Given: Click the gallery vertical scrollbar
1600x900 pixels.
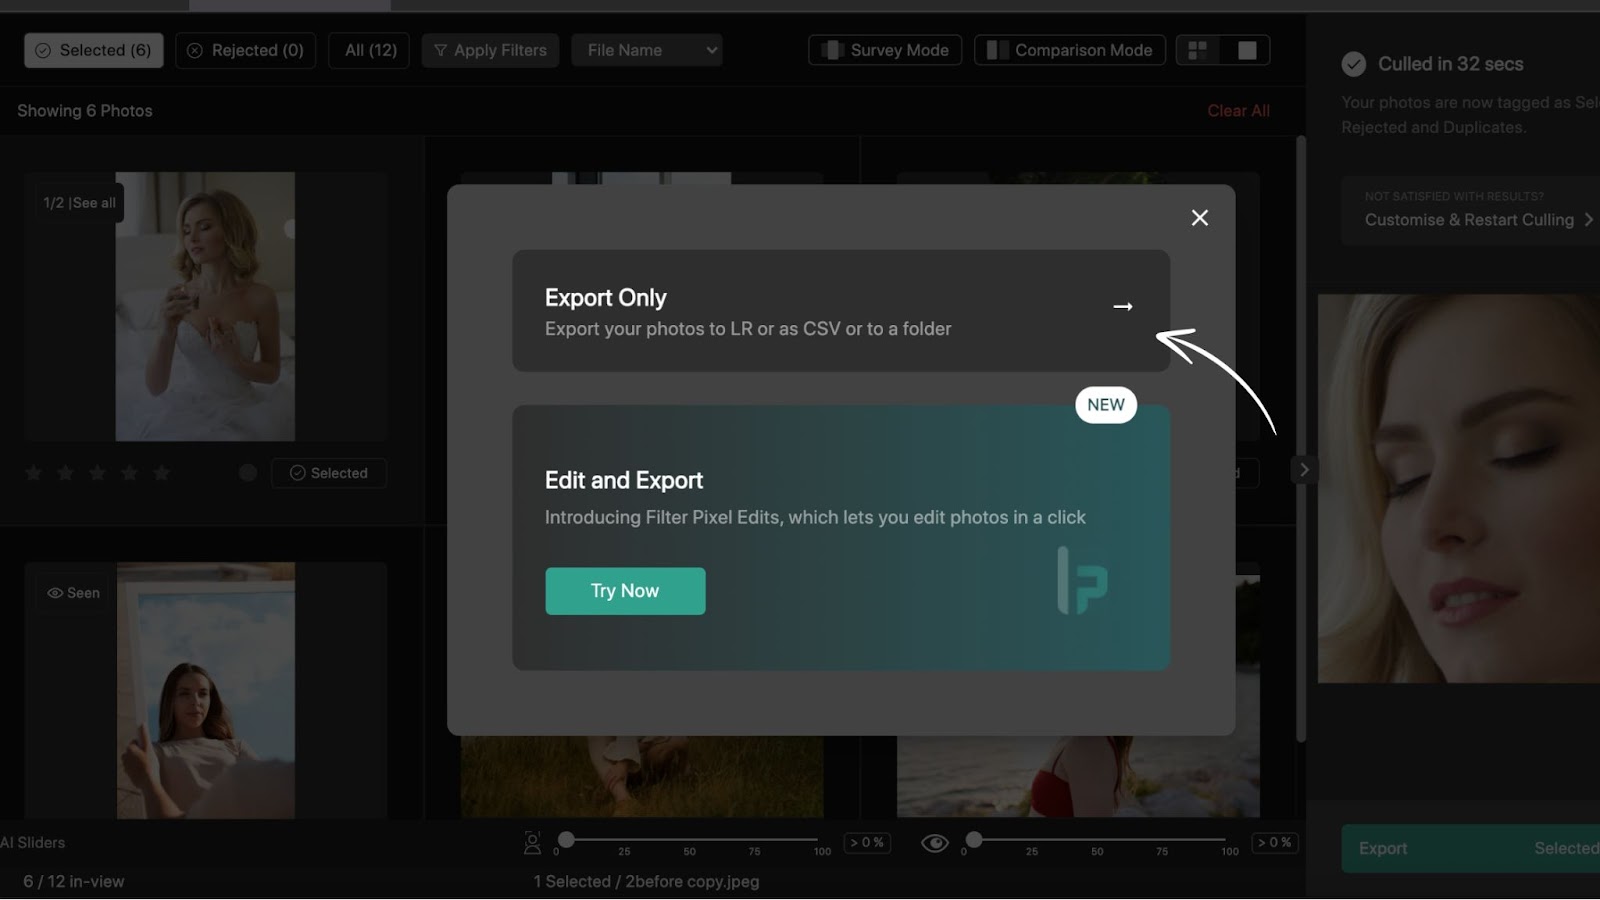Looking at the screenshot, I should coord(1301,438).
